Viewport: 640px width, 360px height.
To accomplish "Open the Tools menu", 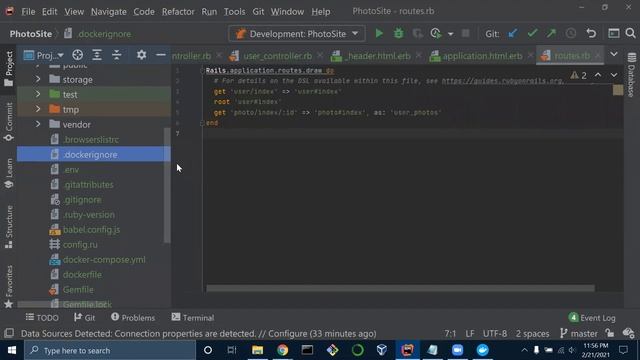I will click(234, 11).
